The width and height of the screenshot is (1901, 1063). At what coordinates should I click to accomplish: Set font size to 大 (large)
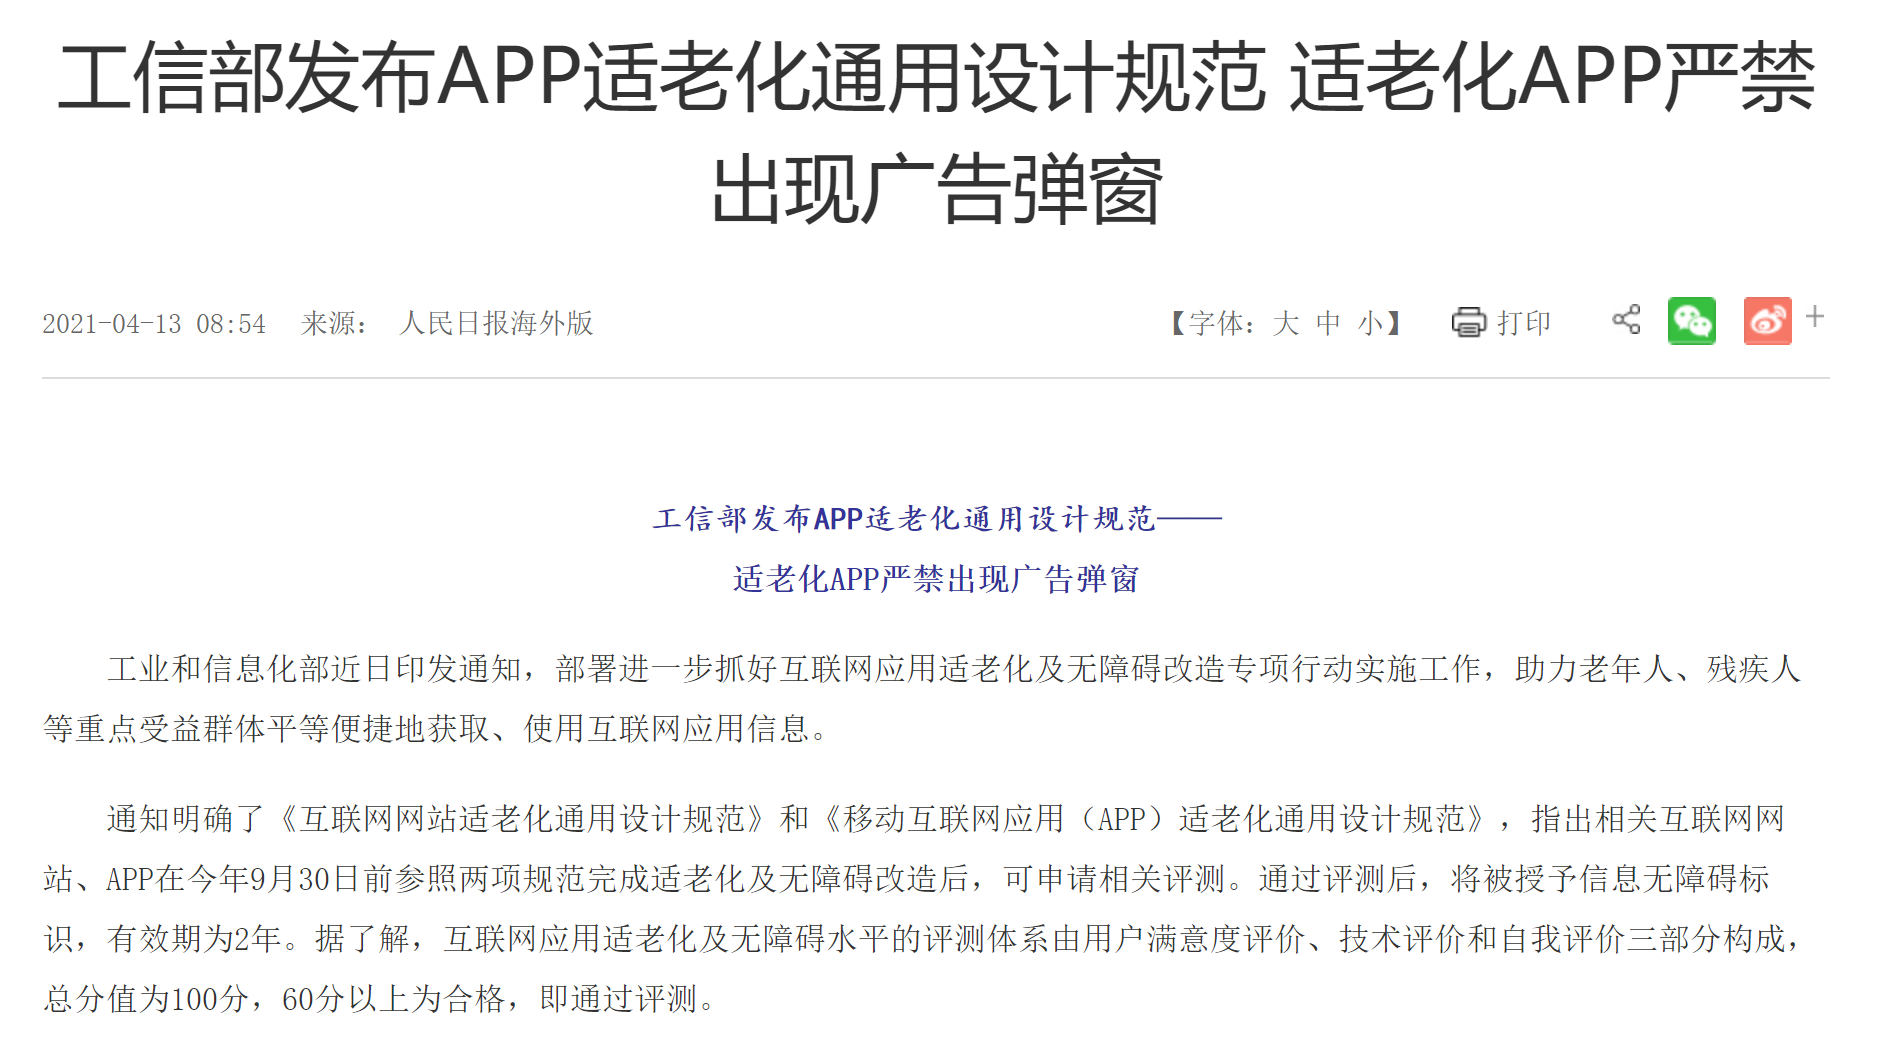click(x=1286, y=323)
